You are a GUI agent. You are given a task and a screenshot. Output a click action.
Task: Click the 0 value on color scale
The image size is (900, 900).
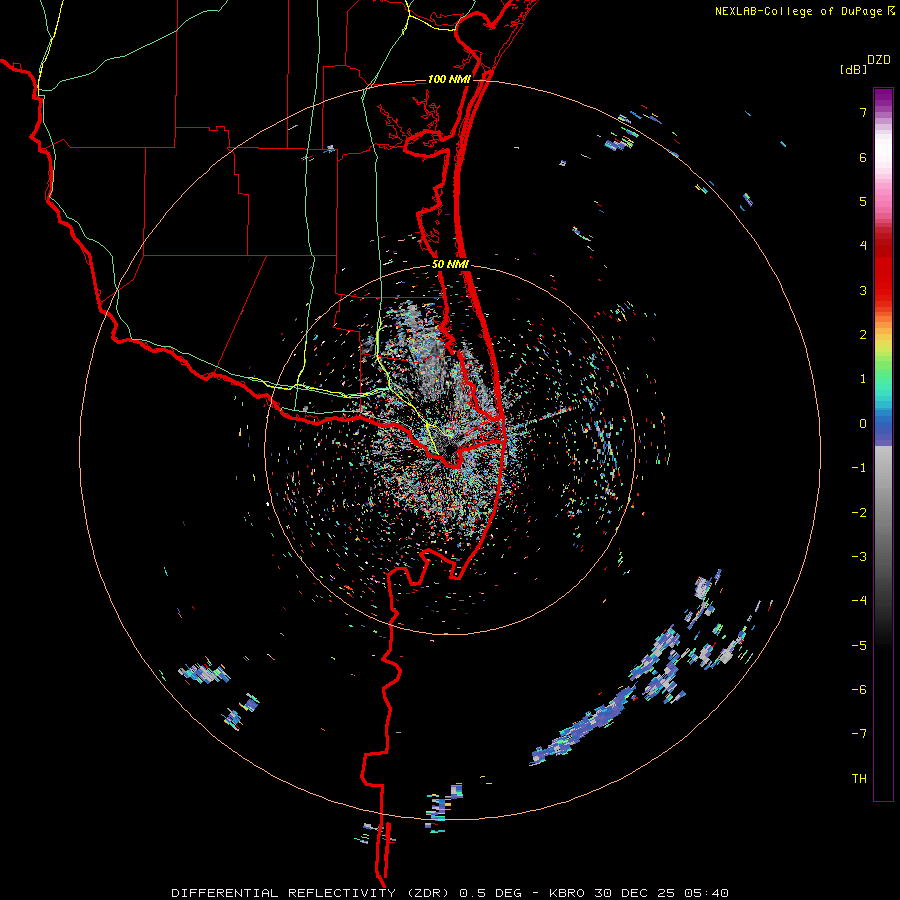[x=863, y=424]
